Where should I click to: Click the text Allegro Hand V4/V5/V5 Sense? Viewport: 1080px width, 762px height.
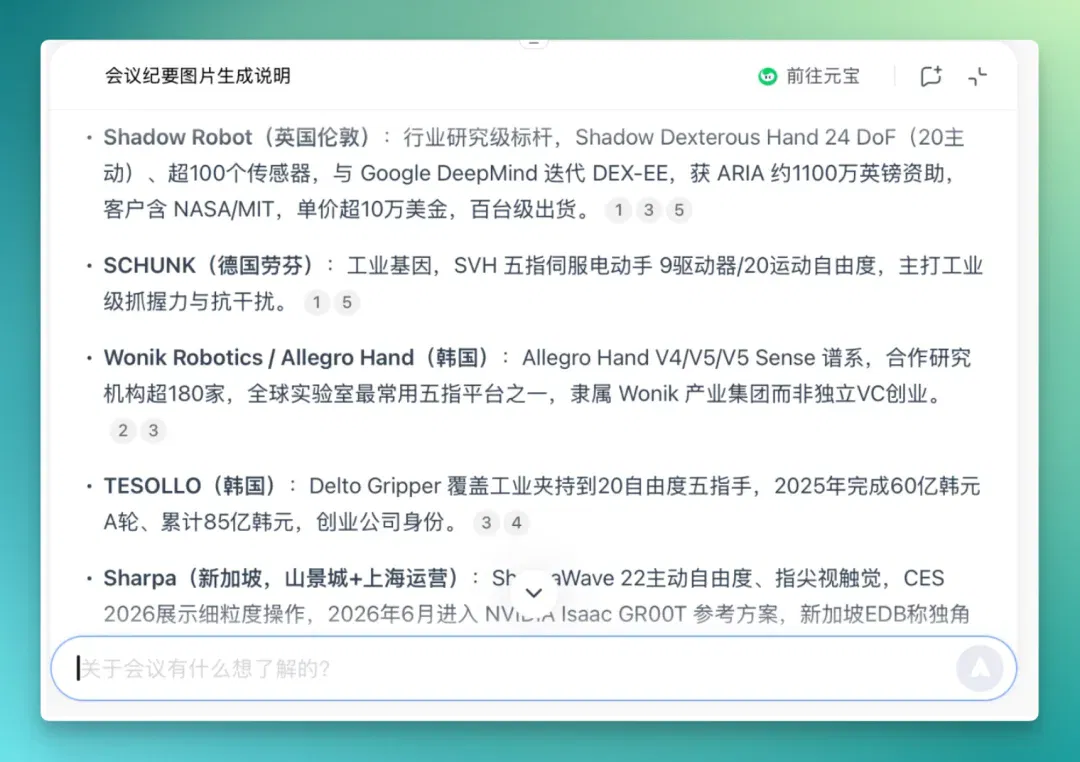[x=669, y=358]
